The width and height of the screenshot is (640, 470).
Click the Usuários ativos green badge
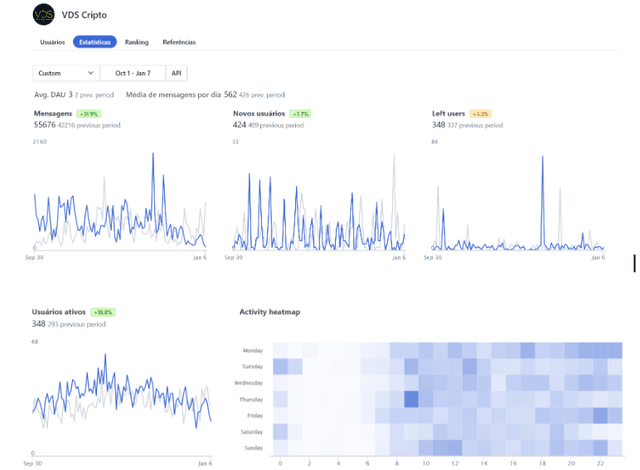click(103, 312)
